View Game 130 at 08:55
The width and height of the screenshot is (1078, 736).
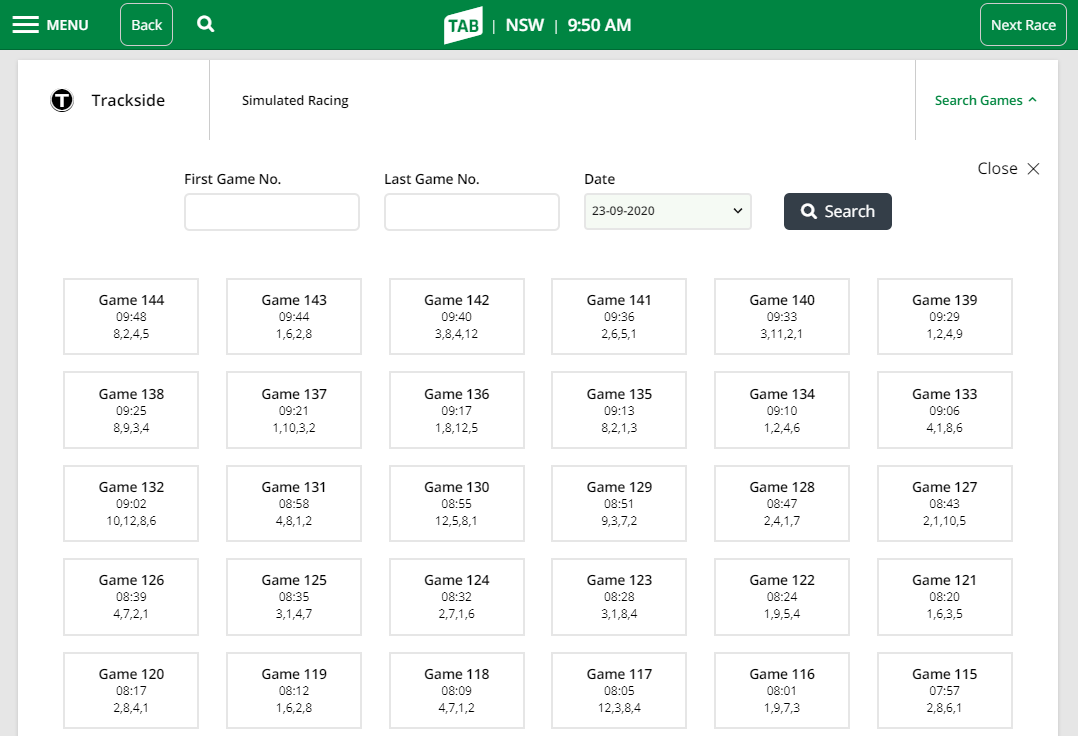point(456,504)
